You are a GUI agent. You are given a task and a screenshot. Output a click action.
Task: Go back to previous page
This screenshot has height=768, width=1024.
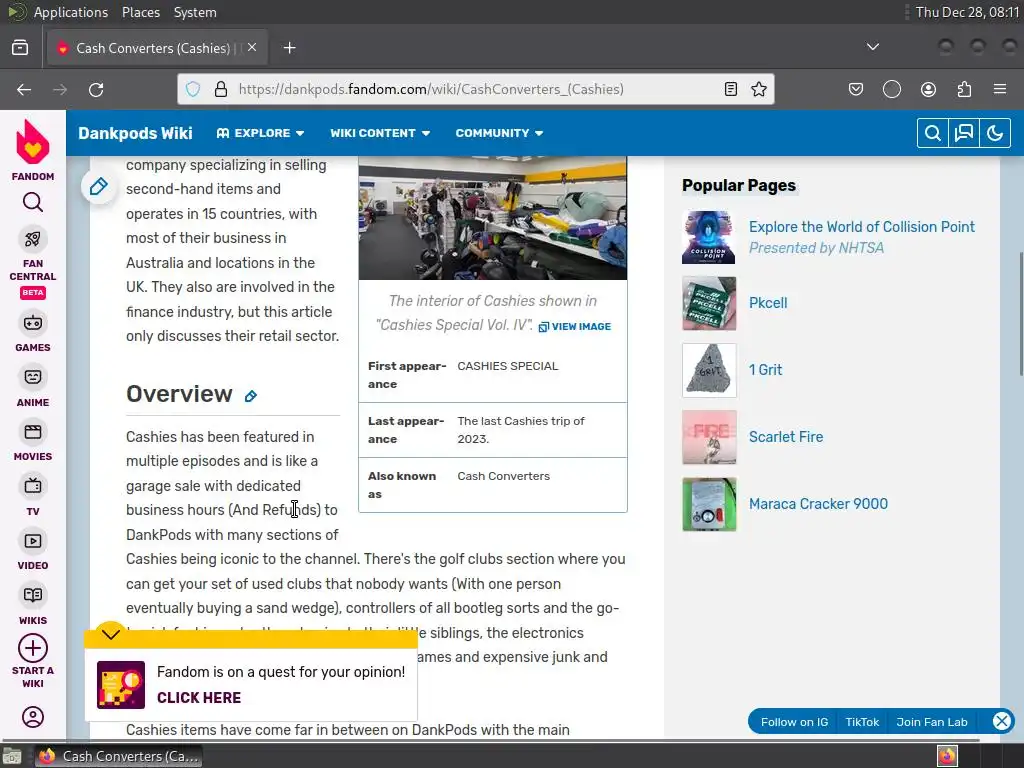pos(24,89)
